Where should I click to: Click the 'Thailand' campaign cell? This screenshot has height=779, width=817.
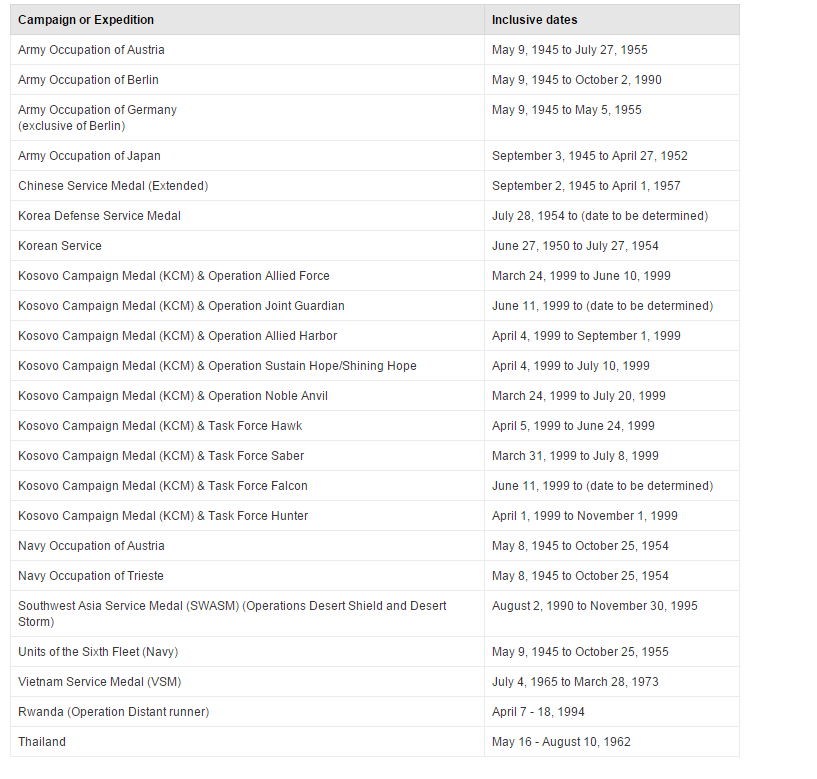tap(42, 742)
